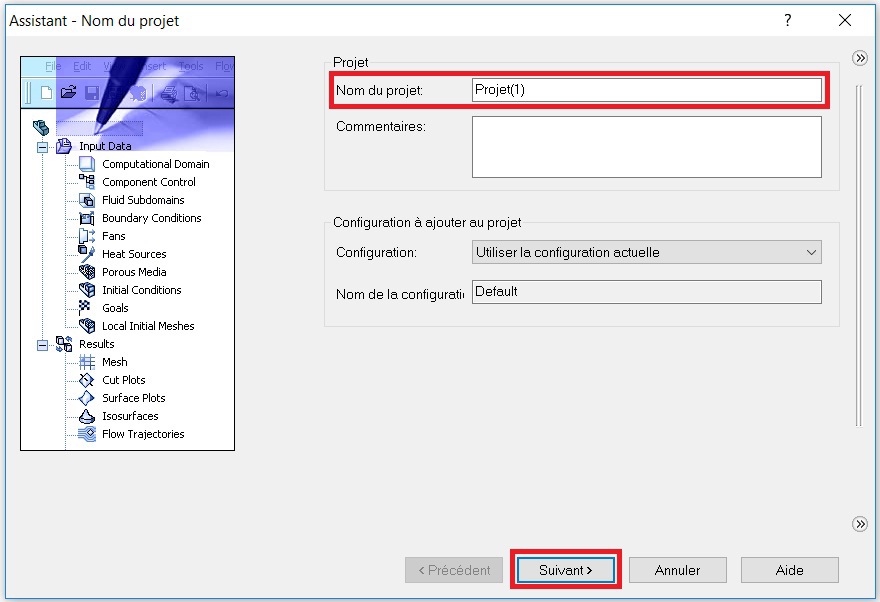Click the greyed Précédent button
The image size is (880, 602).
(x=453, y=570)
